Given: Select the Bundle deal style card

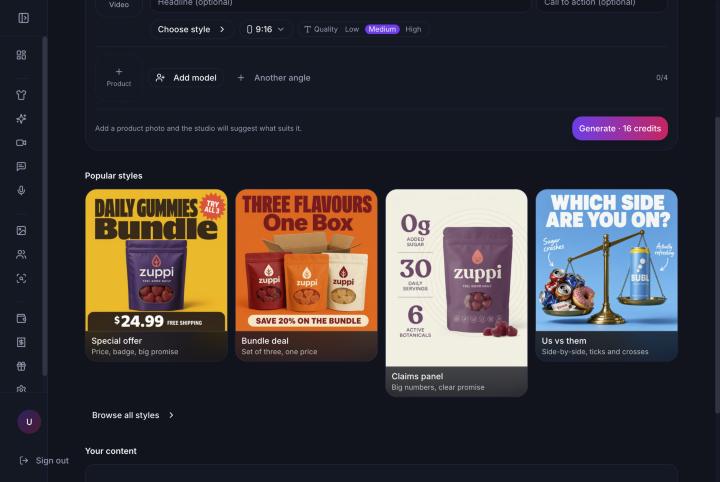Looking at the screenshot, I should [306, 275].
